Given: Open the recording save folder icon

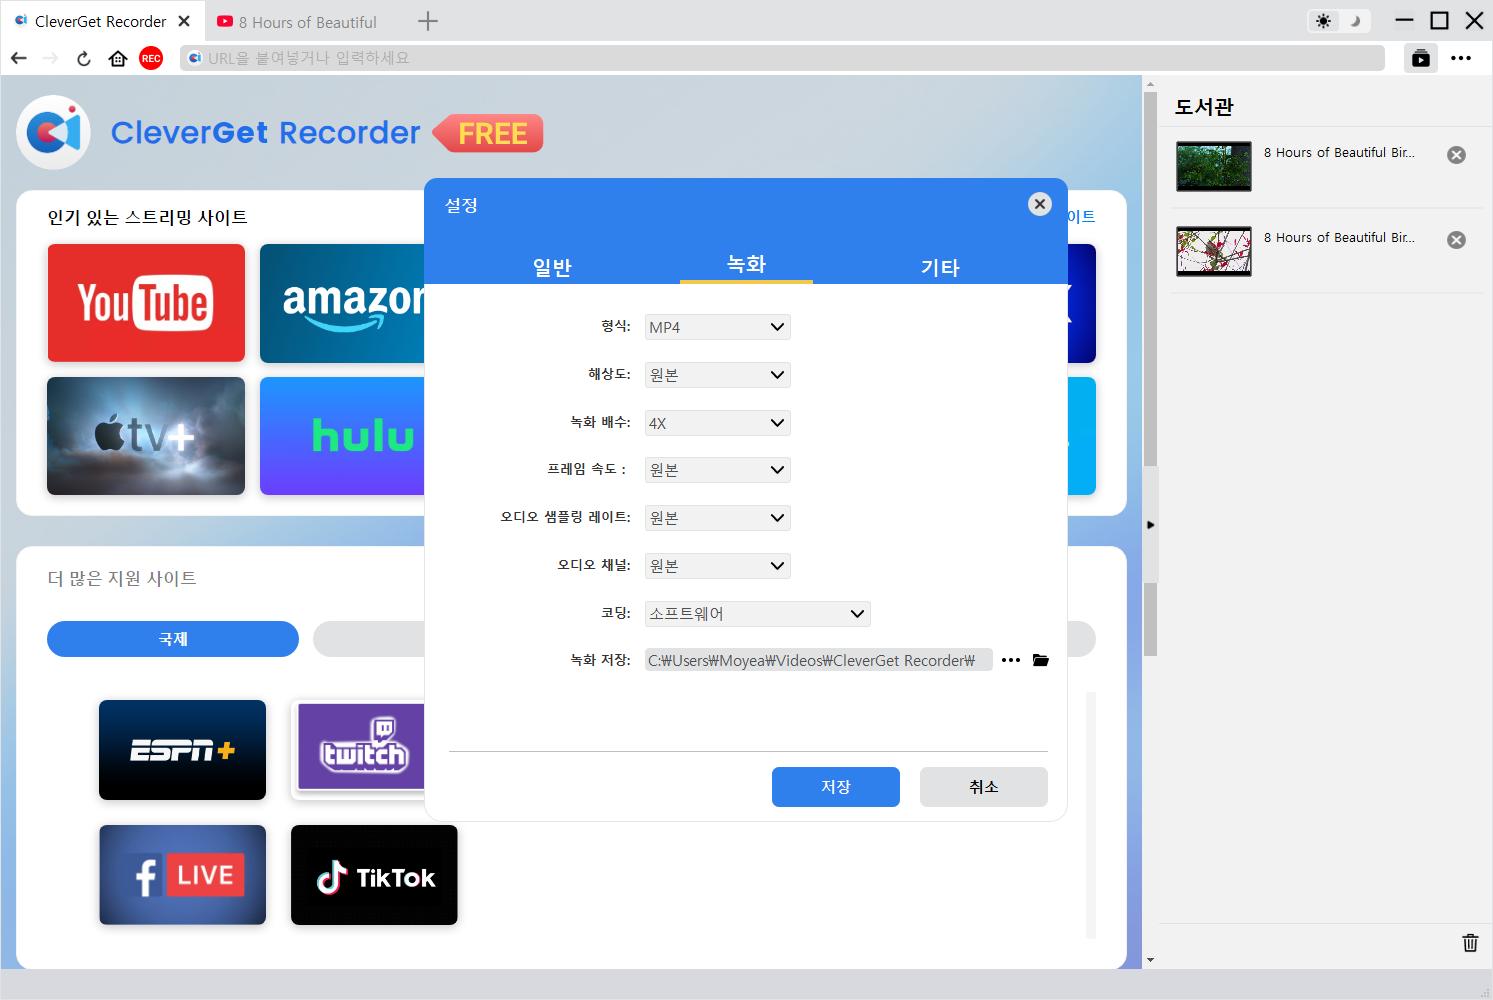Looking at the screenshot, I should 1040,660.
